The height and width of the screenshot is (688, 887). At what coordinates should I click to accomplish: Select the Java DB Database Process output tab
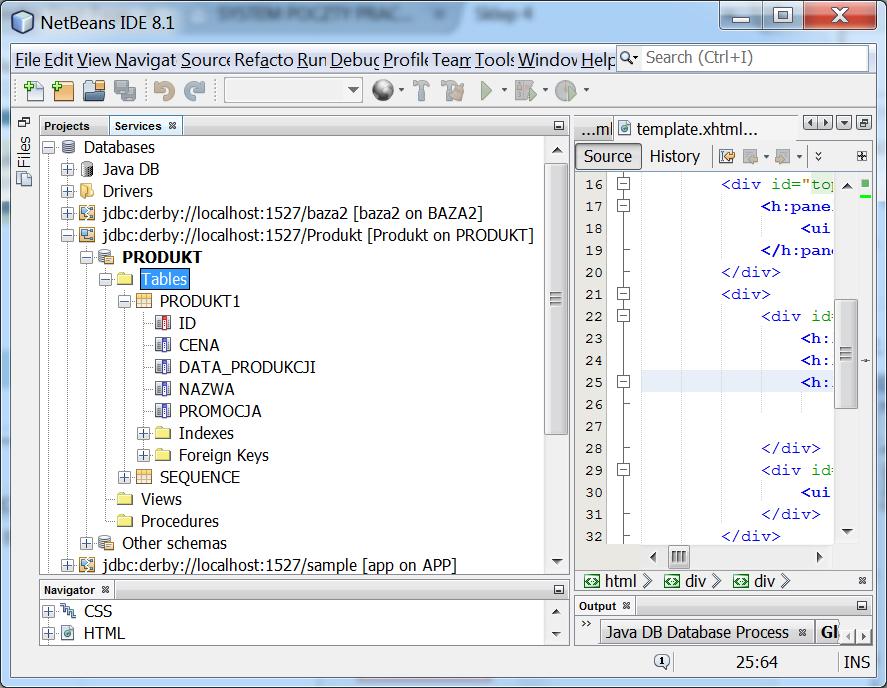pos(697,633)
